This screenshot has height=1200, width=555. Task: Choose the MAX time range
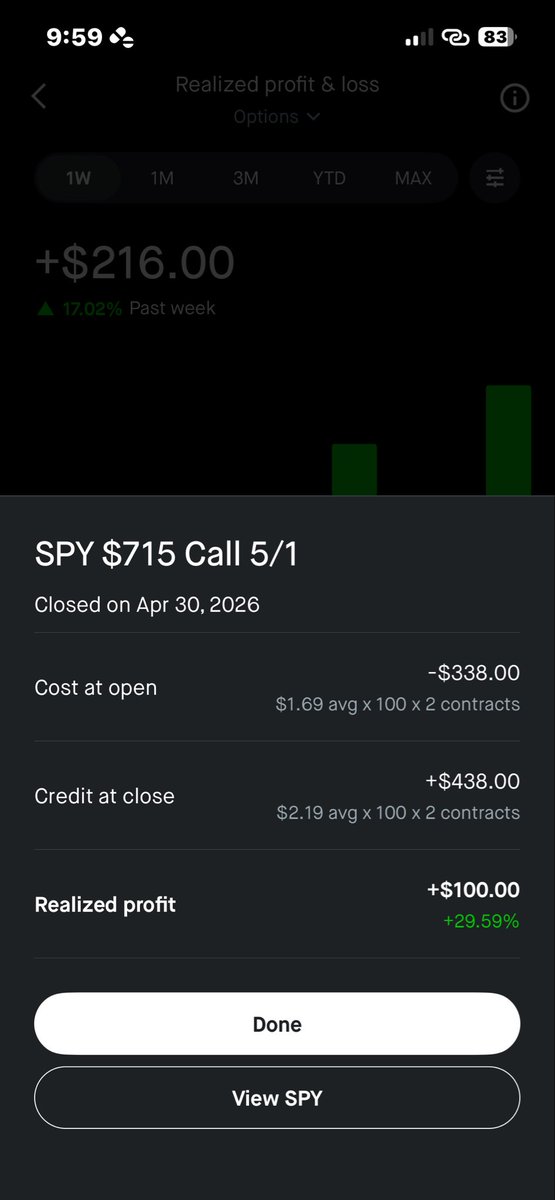pos(413,179)
